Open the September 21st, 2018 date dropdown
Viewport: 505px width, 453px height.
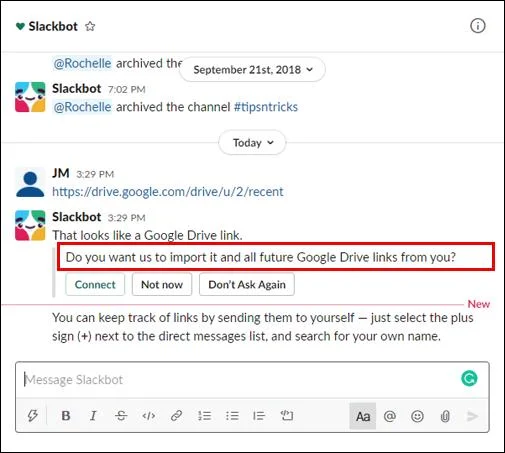(x=252, y=69)
